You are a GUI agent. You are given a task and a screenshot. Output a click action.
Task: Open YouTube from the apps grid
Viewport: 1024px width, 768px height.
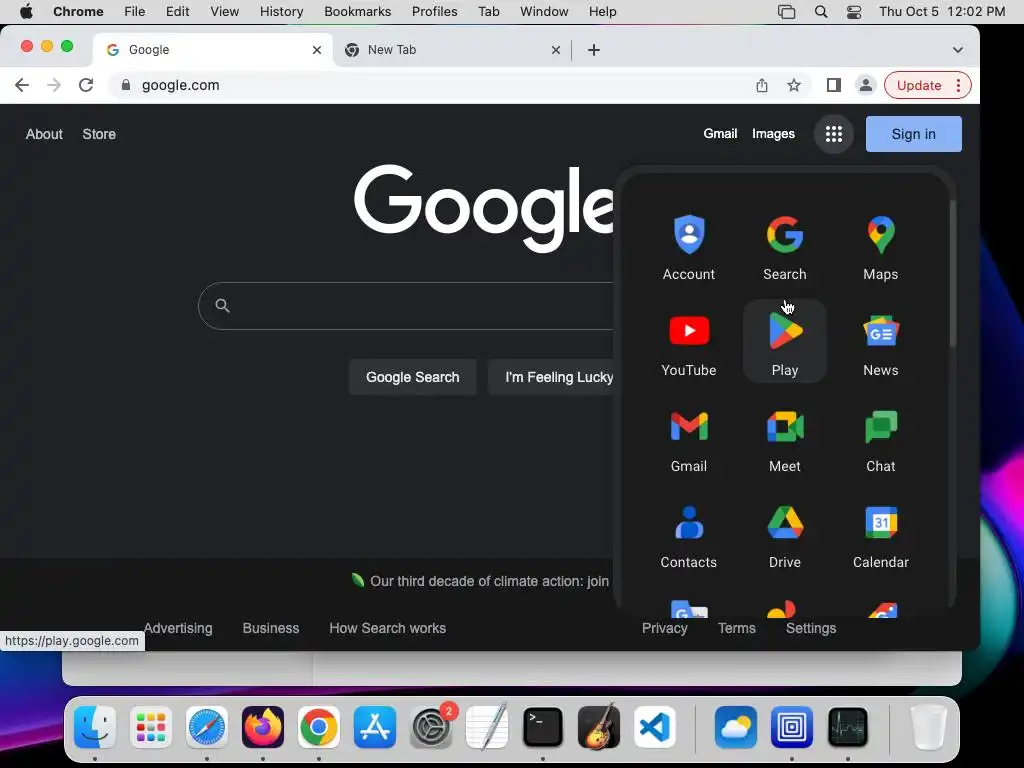(688, 342)
